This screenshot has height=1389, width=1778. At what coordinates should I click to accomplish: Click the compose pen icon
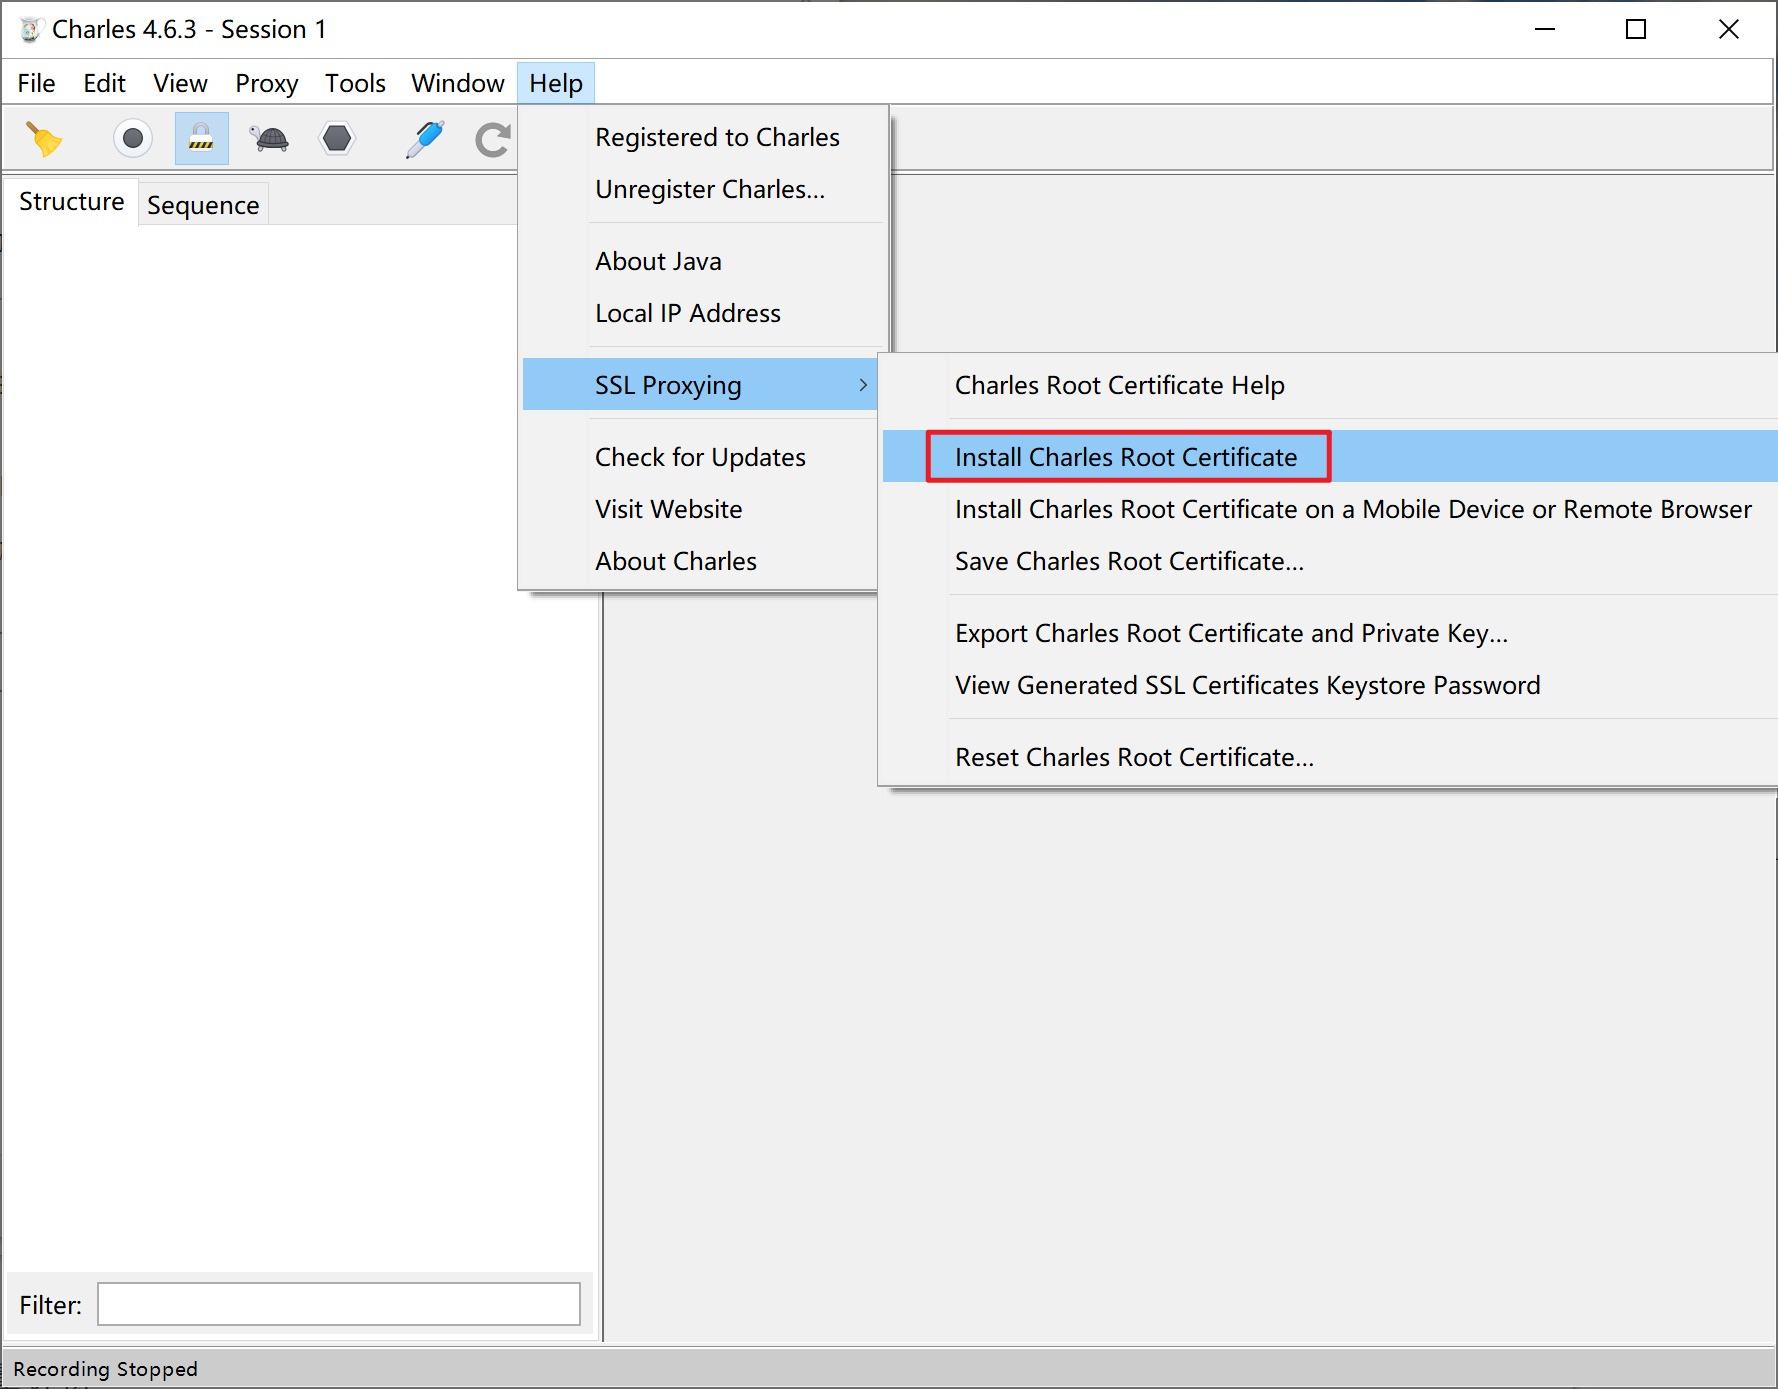425,139
